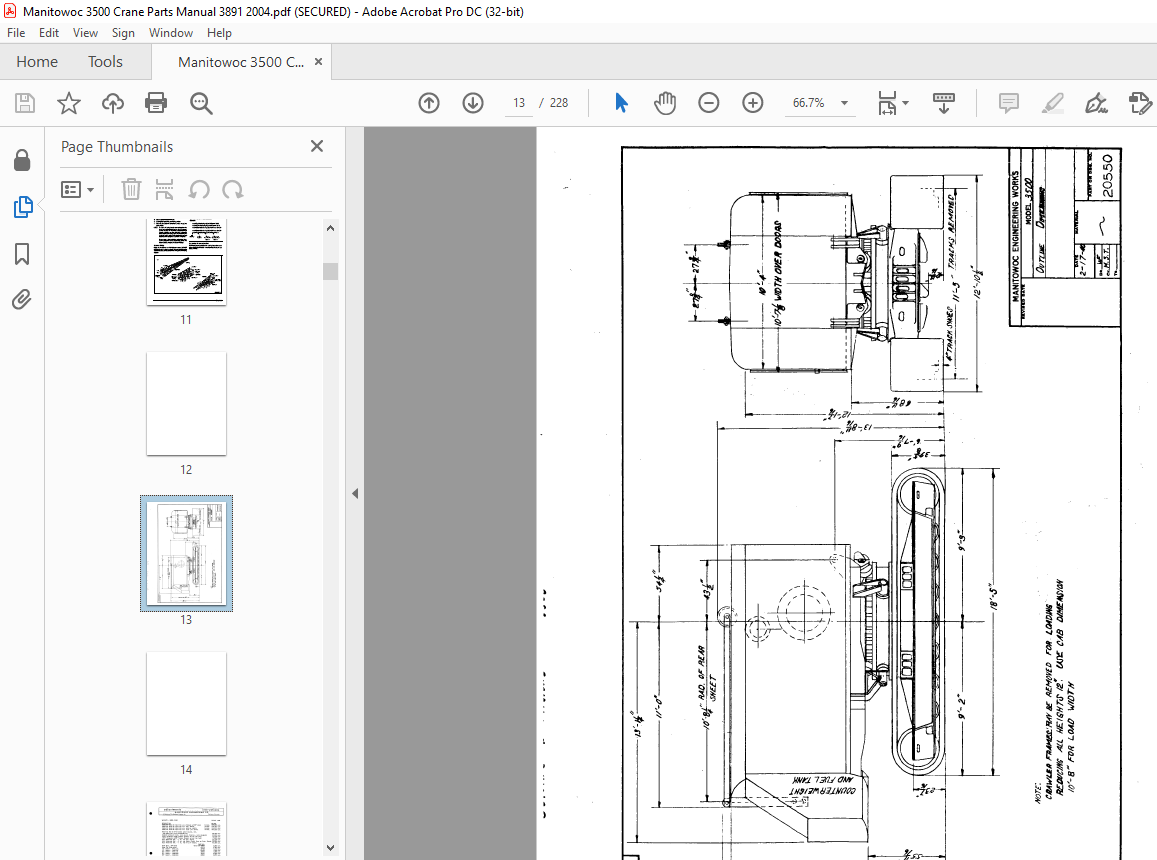Rotate page clockwise
1157x860 pixels.
click(232, 190)
